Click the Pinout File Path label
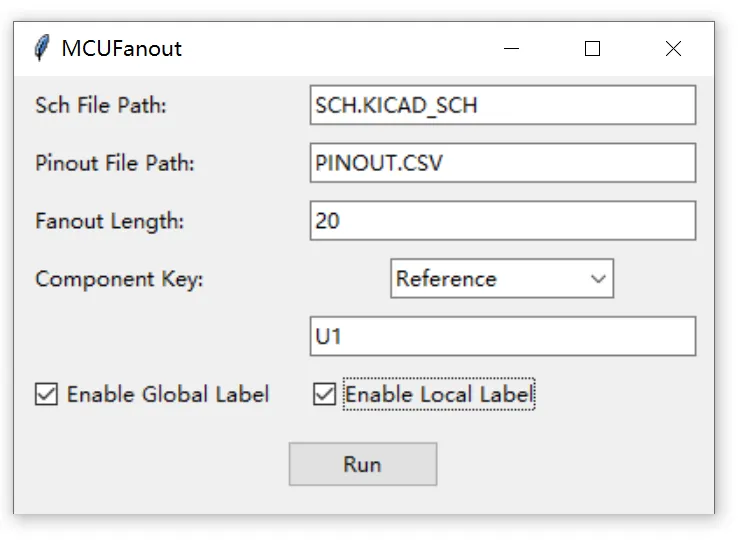The image size is (738, 541). 114,163
